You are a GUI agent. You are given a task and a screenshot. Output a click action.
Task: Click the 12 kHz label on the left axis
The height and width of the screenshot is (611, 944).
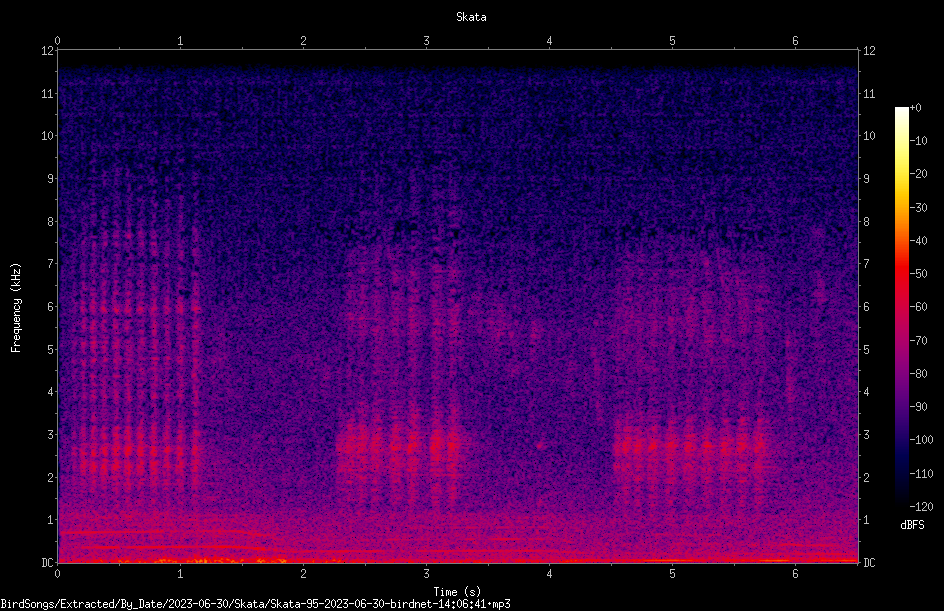[48, 51]
